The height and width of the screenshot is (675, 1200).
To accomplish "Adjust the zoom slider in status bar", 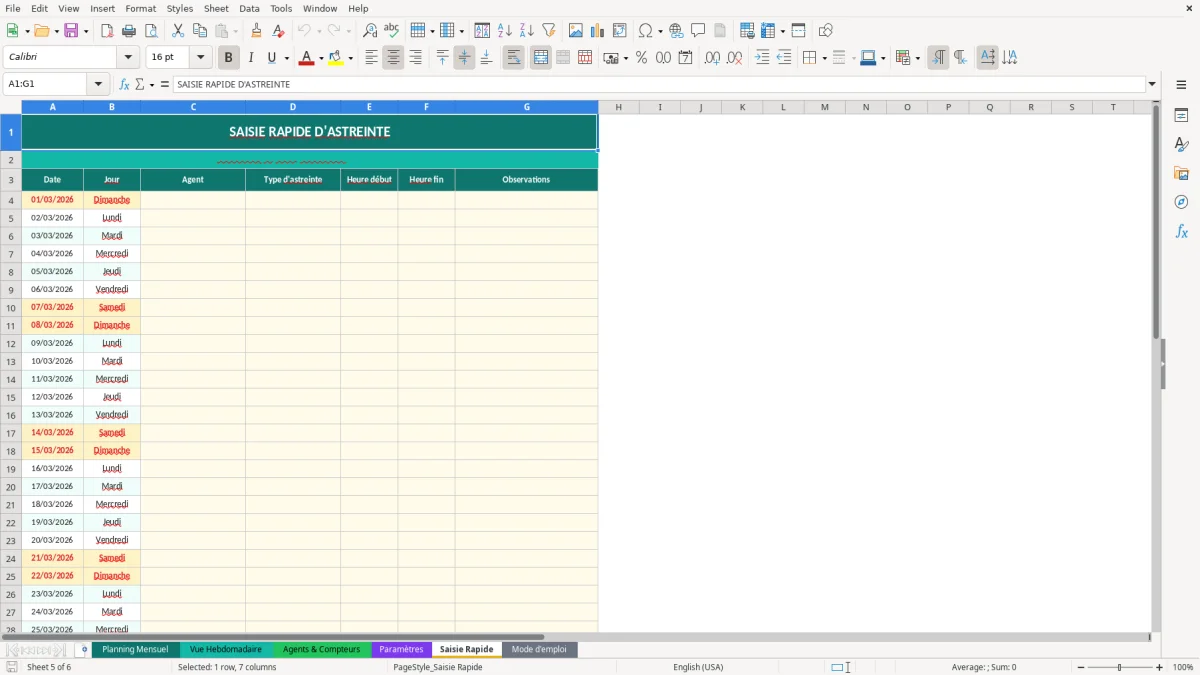I will point(1119,667).
